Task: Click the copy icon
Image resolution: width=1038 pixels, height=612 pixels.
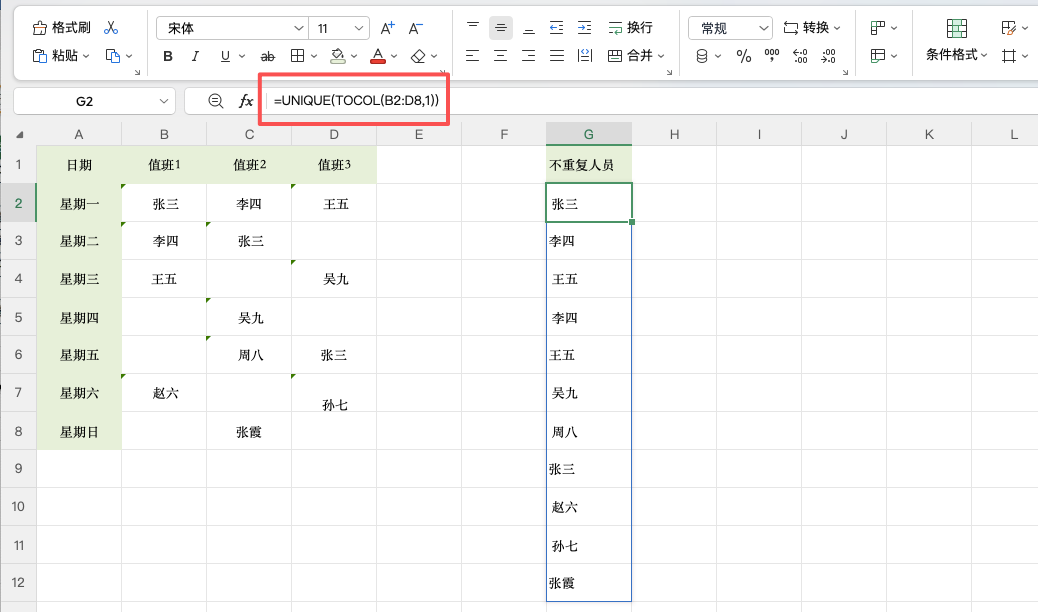Action: [113, 56]
